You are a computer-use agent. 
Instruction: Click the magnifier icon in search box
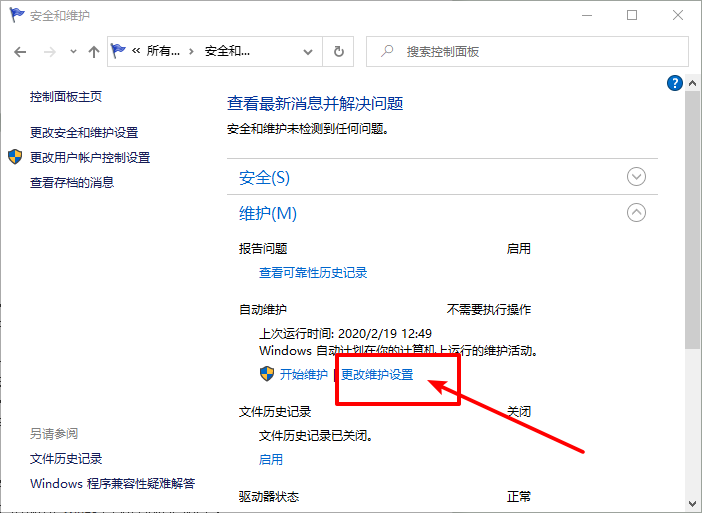386,52
